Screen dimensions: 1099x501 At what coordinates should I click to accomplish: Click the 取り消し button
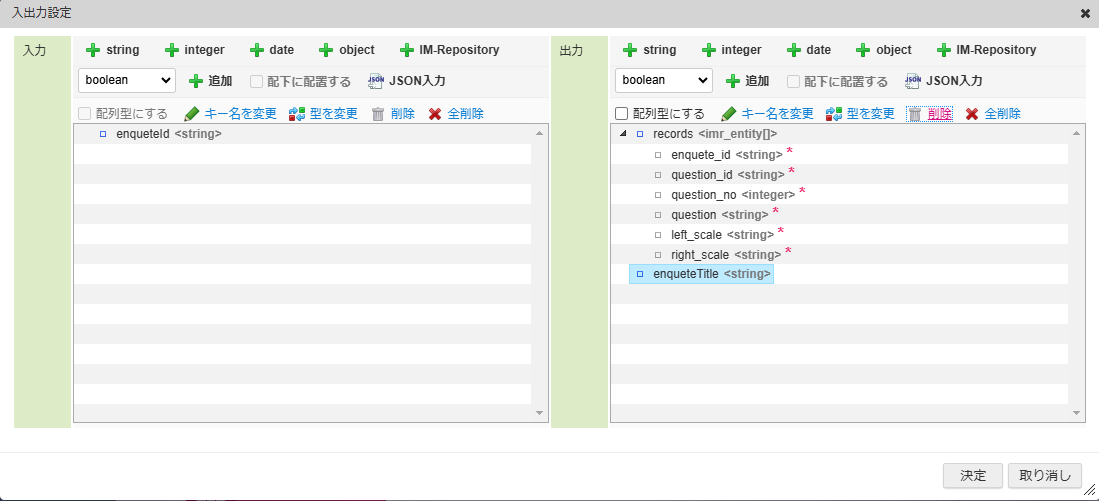point(1044,476)
